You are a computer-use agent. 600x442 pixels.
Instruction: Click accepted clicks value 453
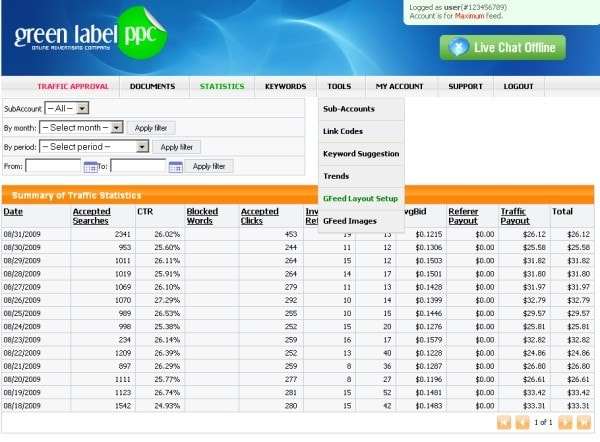coord(291,234)
